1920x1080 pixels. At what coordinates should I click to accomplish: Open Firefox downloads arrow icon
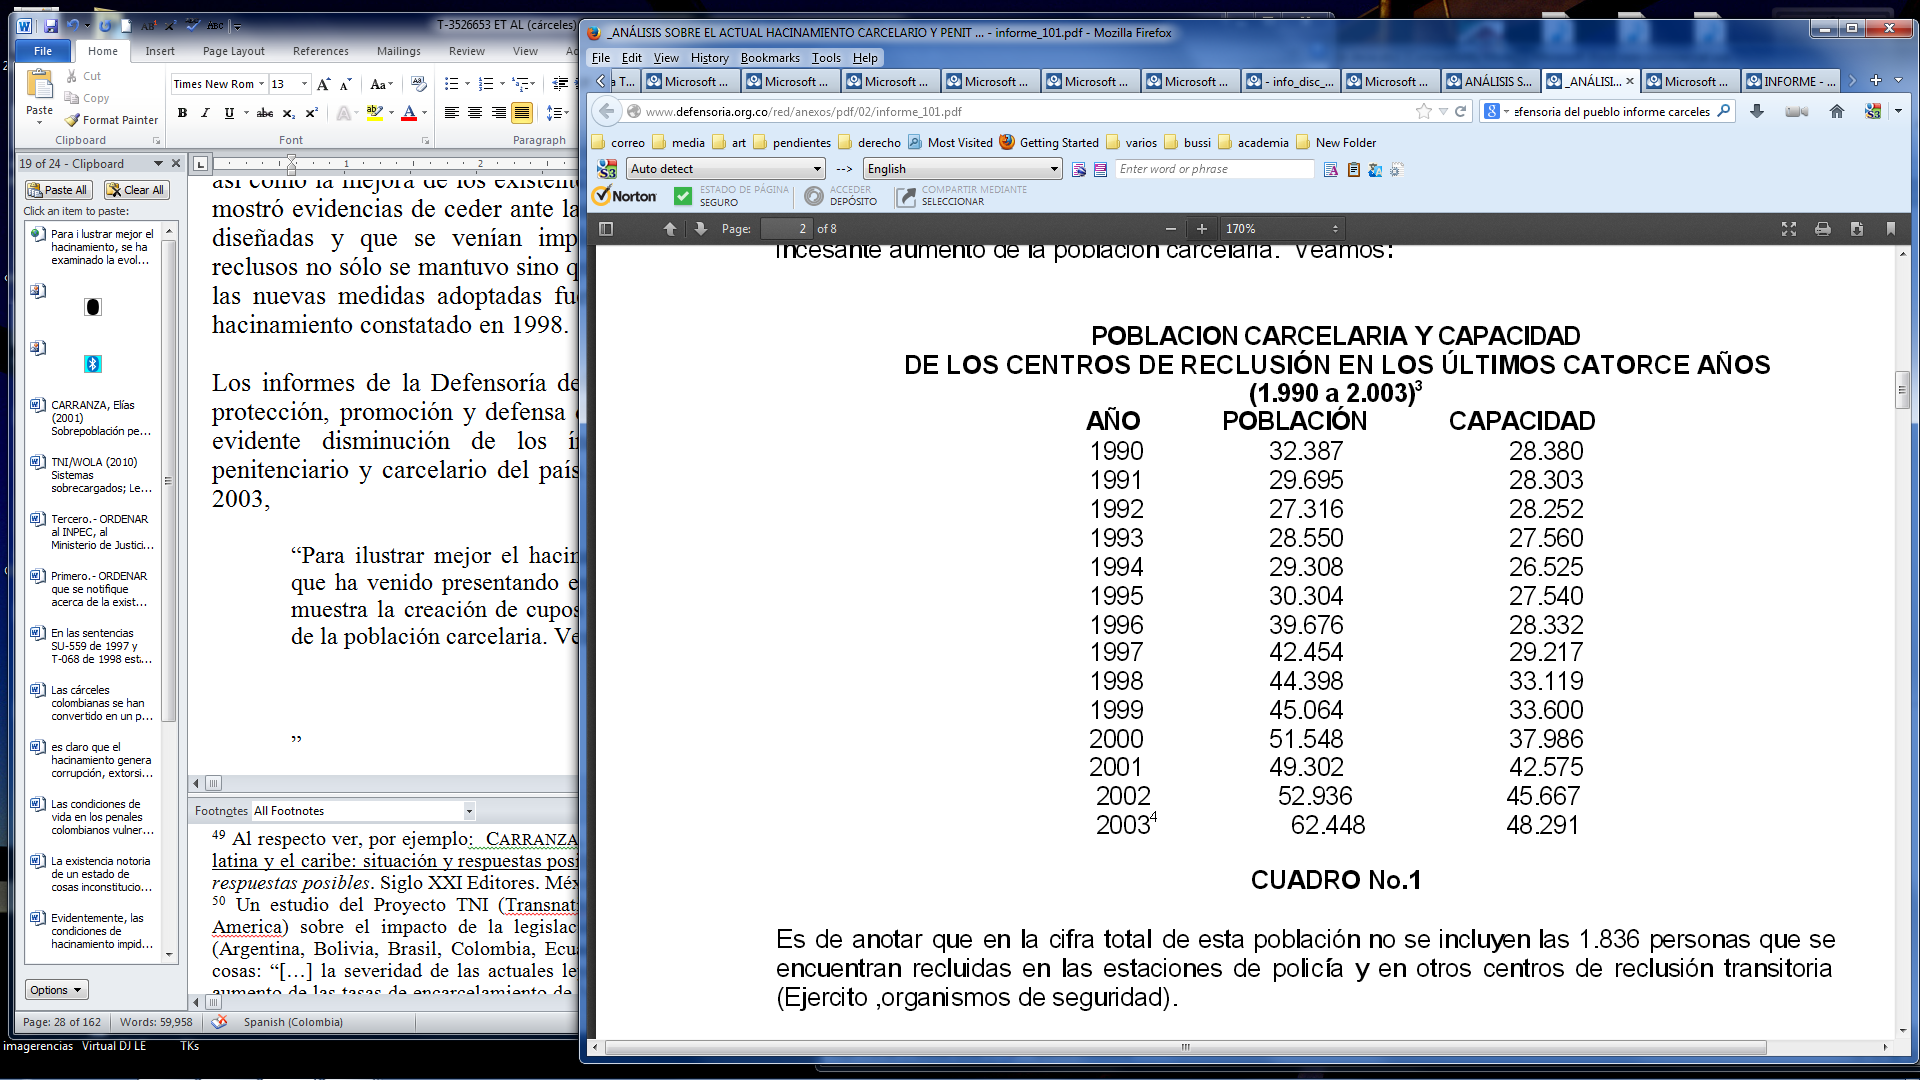coord(1757,112)
